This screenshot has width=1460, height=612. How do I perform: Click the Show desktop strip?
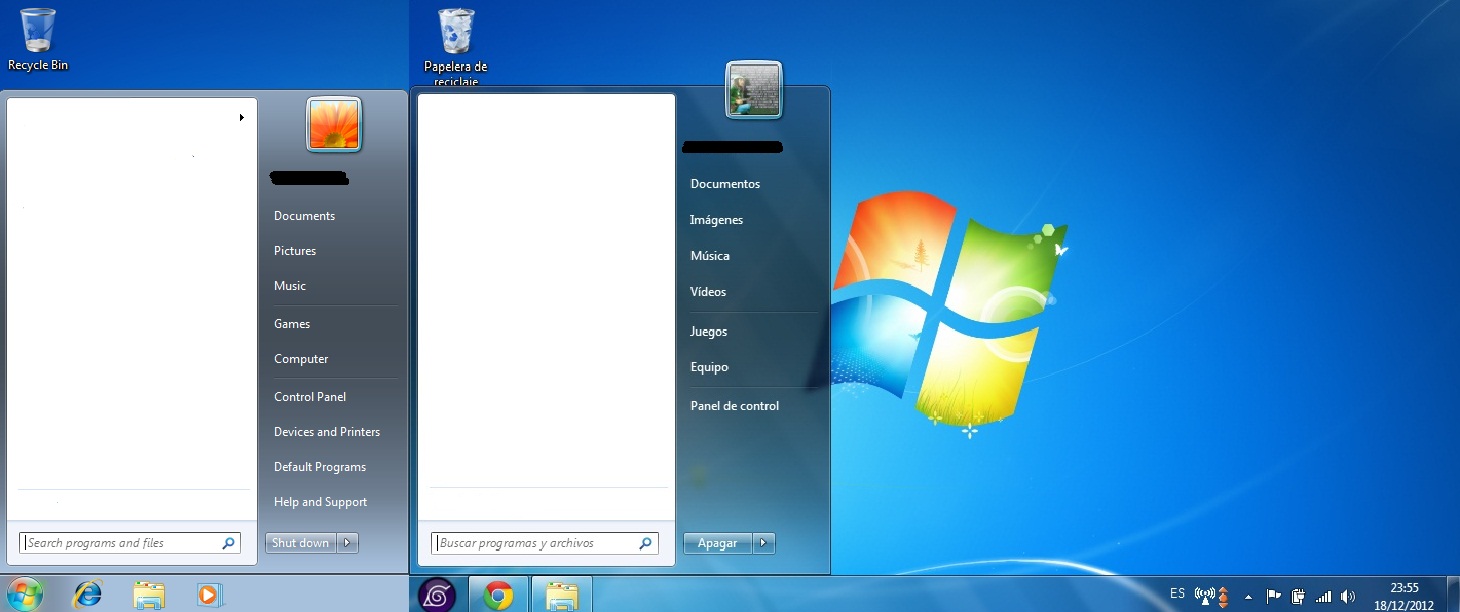[x=1453, y=594]
